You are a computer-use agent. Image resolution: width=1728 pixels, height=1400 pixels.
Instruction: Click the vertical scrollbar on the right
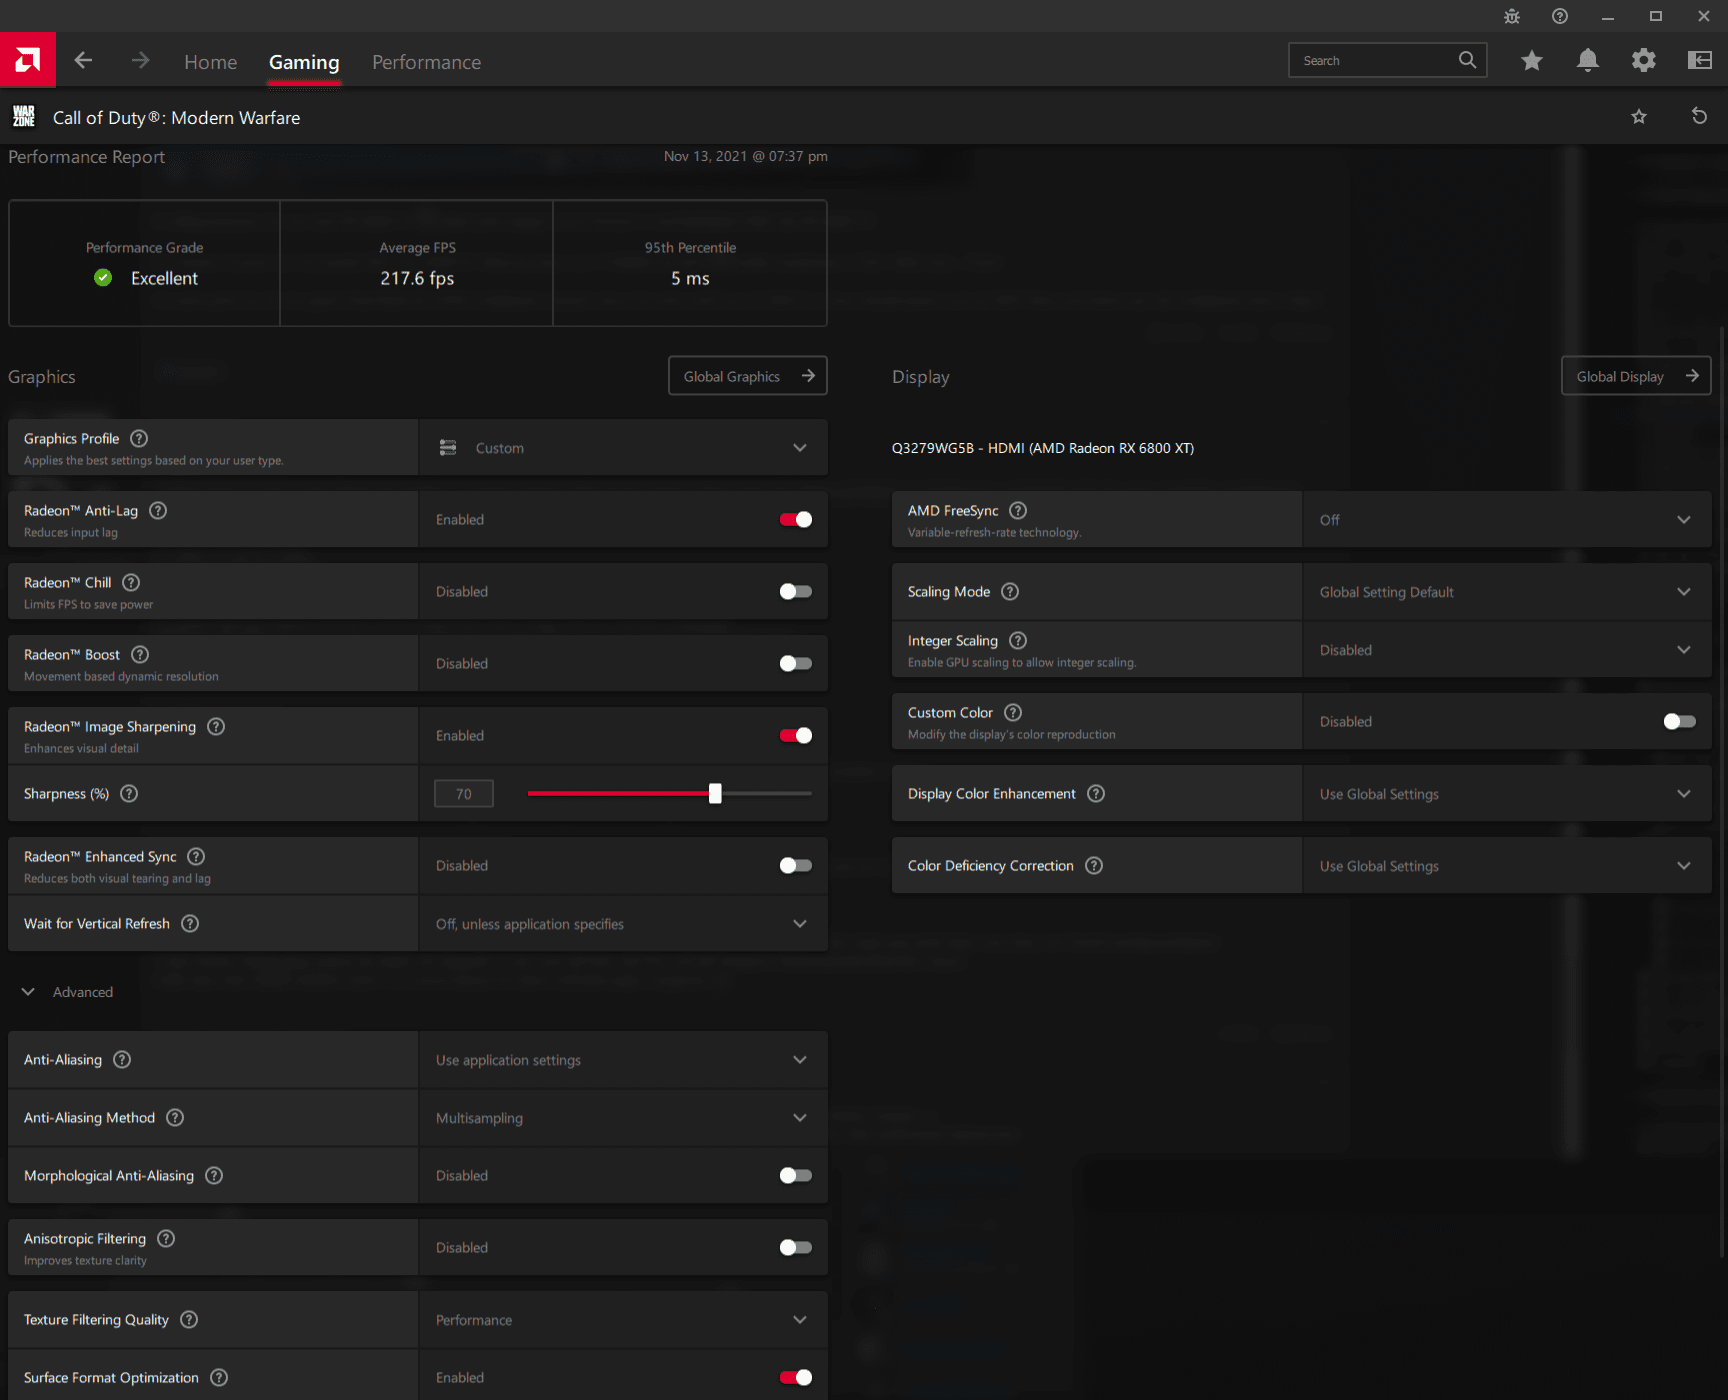tap(1722, 790)
